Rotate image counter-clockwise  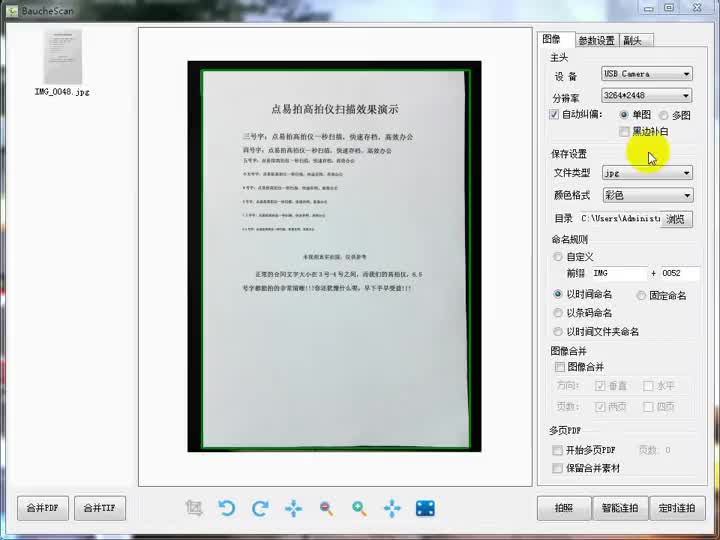click(227, 508)
